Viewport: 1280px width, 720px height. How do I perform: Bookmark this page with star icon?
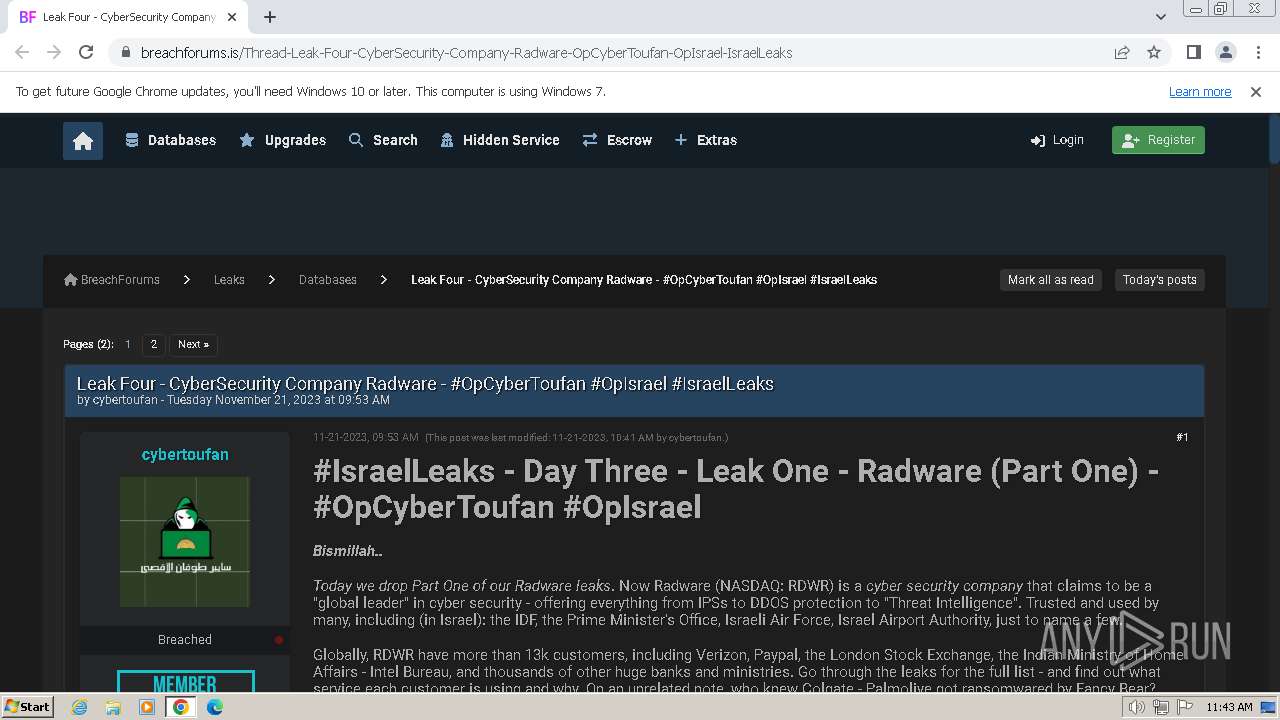pos(1154,53)
